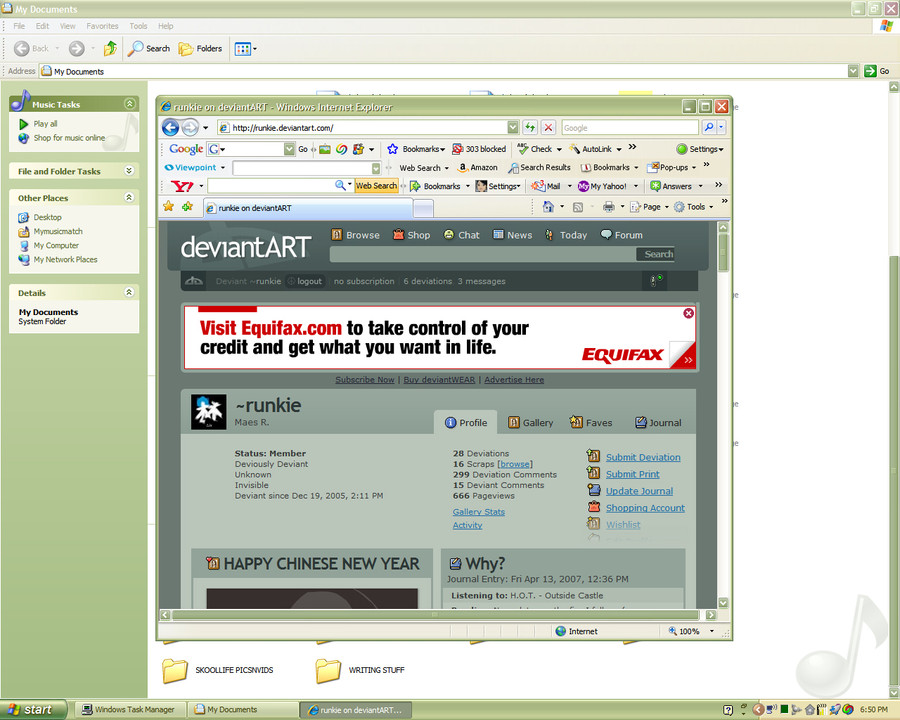Click the Yahoo! logo icon
900x720 pixels.
tap(182, 186)
